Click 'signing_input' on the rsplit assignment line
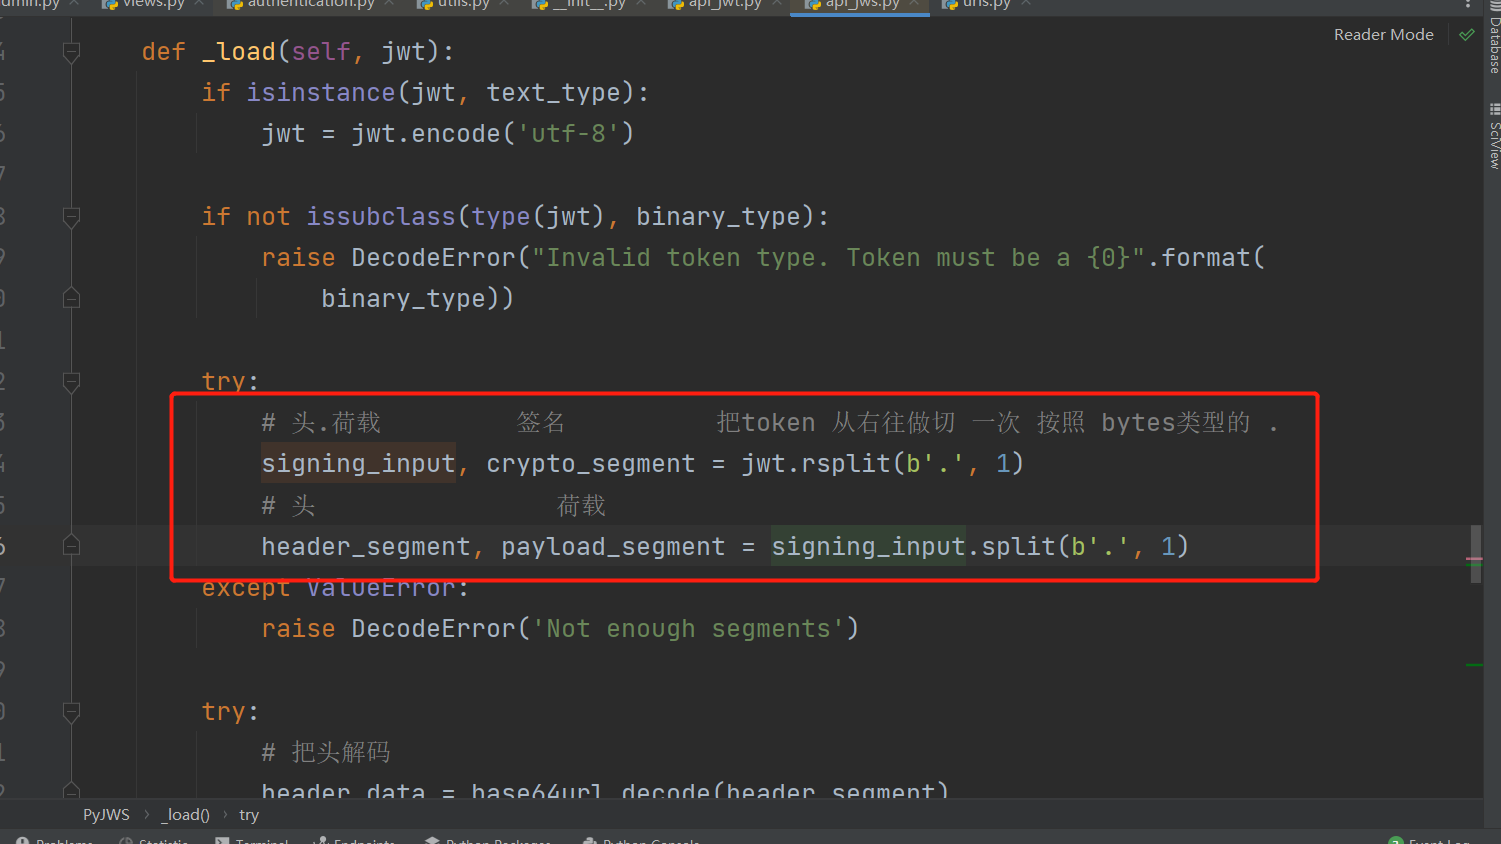Image resolution: width=1501 pixels, height=844 pixels. 358,464
